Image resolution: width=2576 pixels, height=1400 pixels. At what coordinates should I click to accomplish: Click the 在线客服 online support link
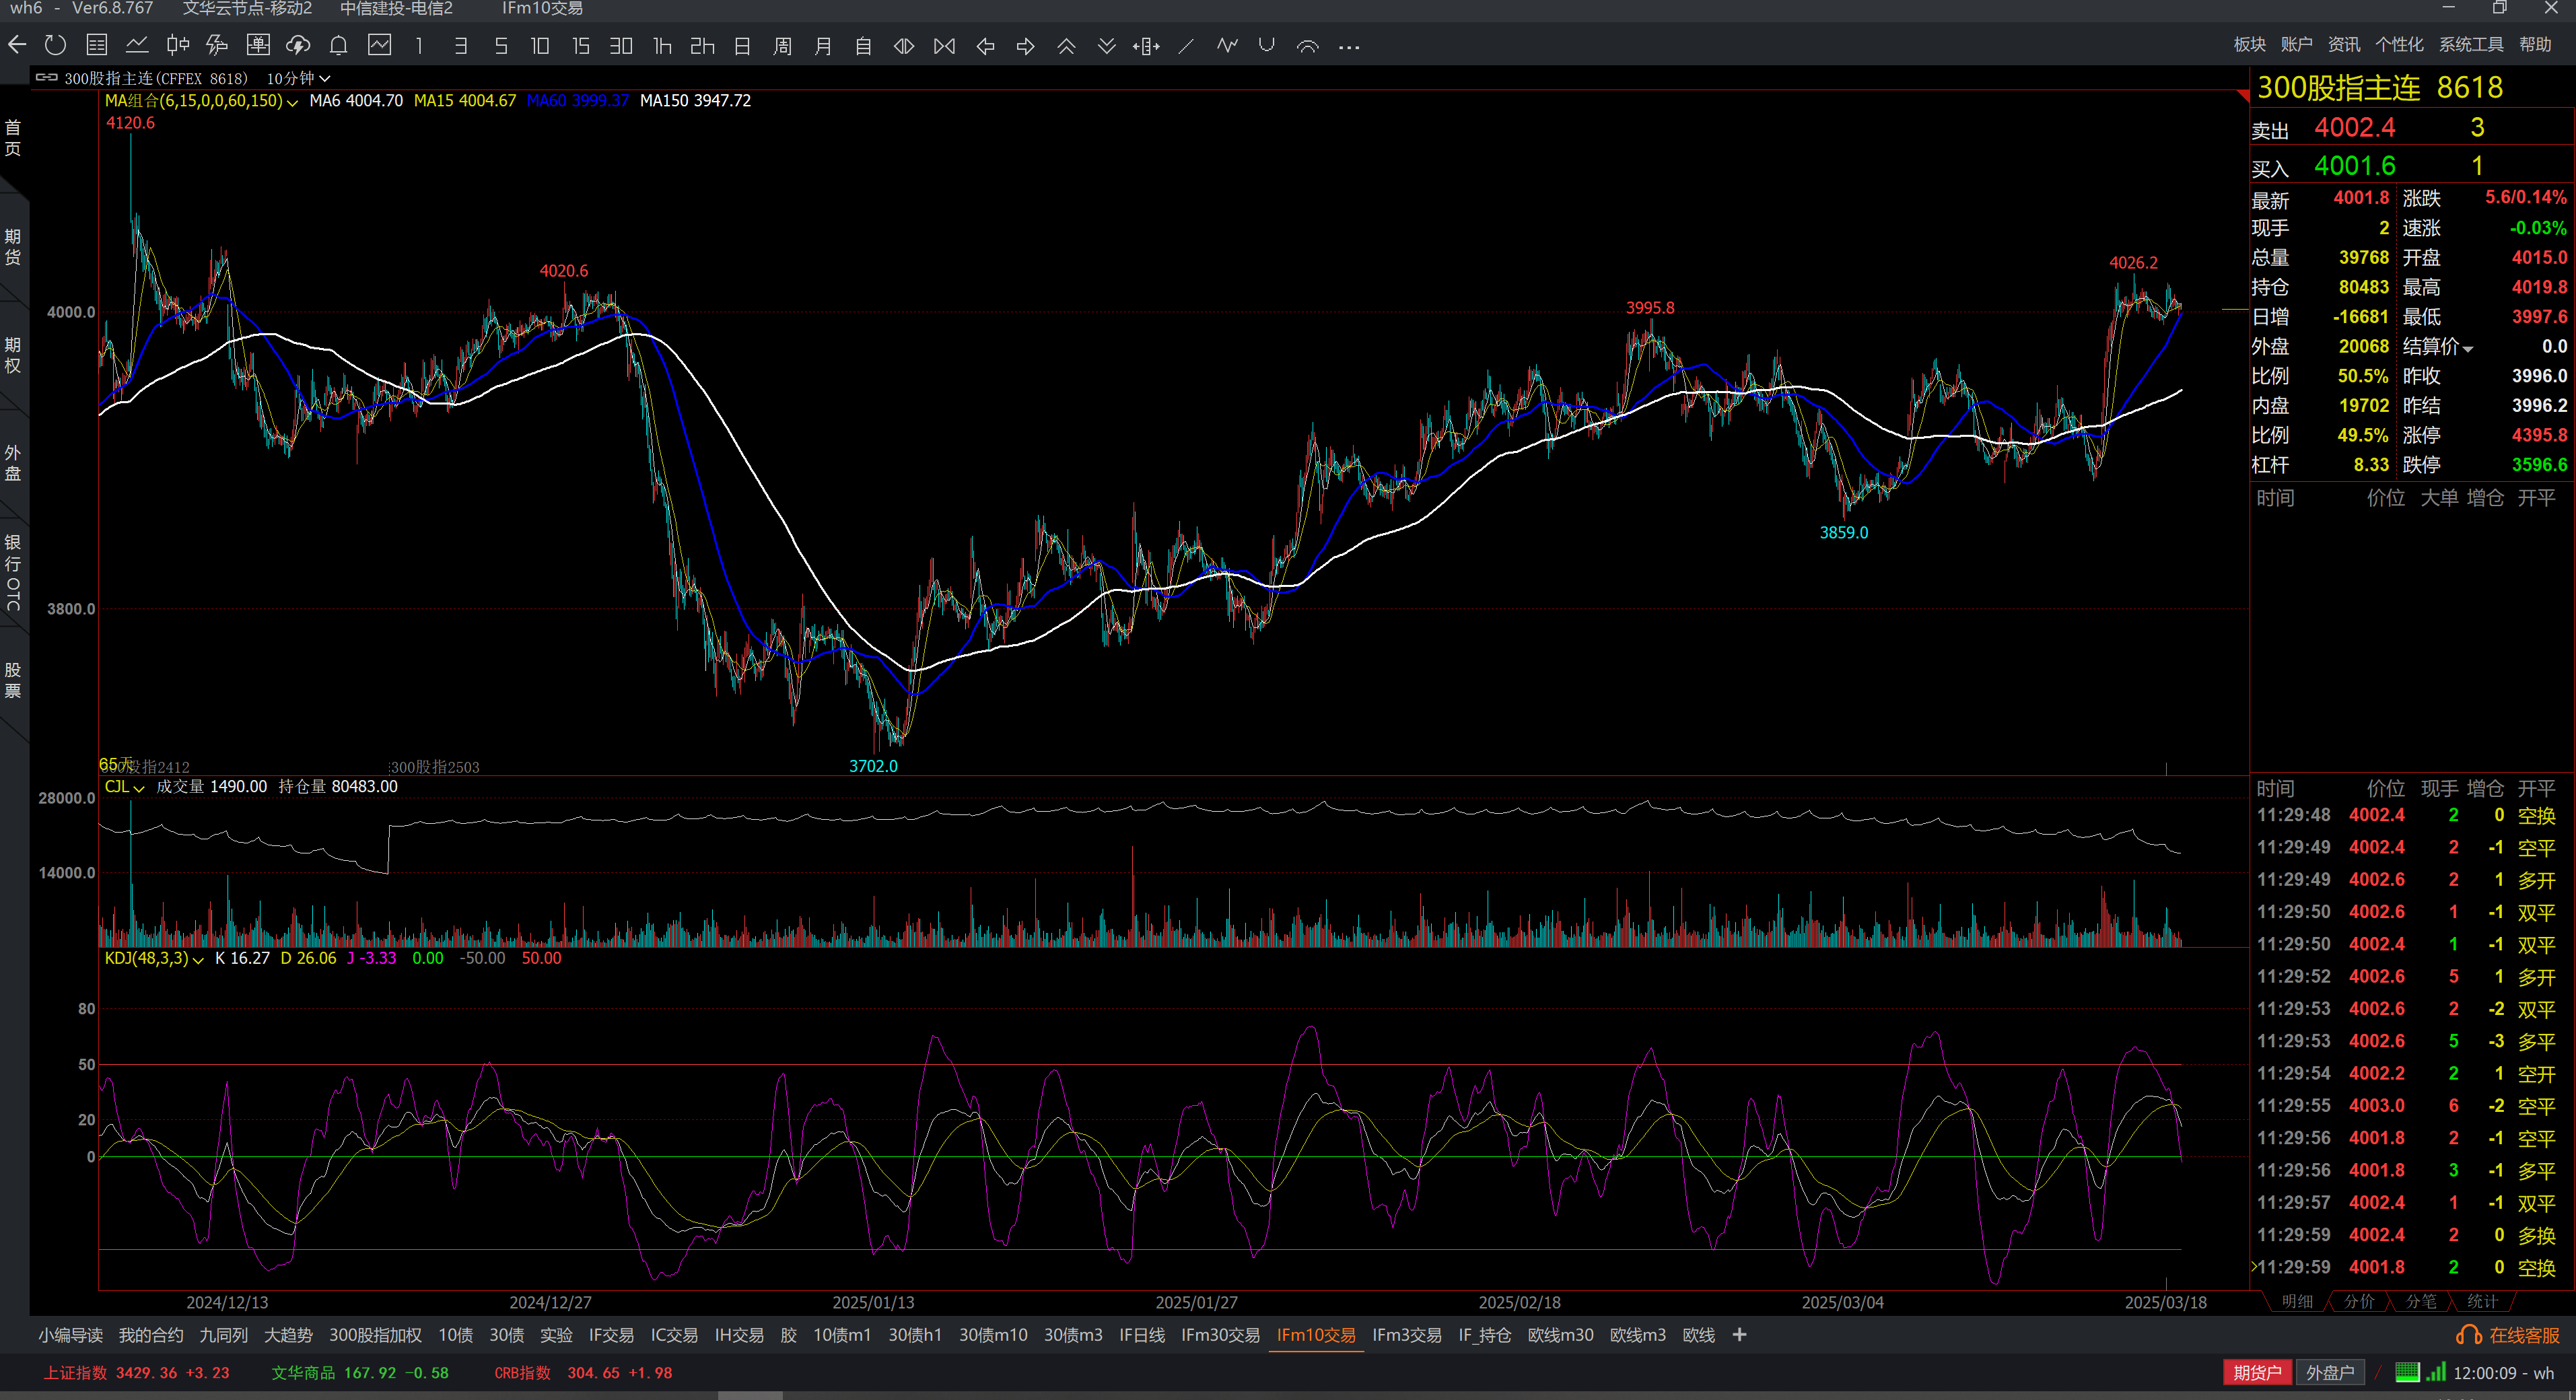[x=2508, y=1334]
